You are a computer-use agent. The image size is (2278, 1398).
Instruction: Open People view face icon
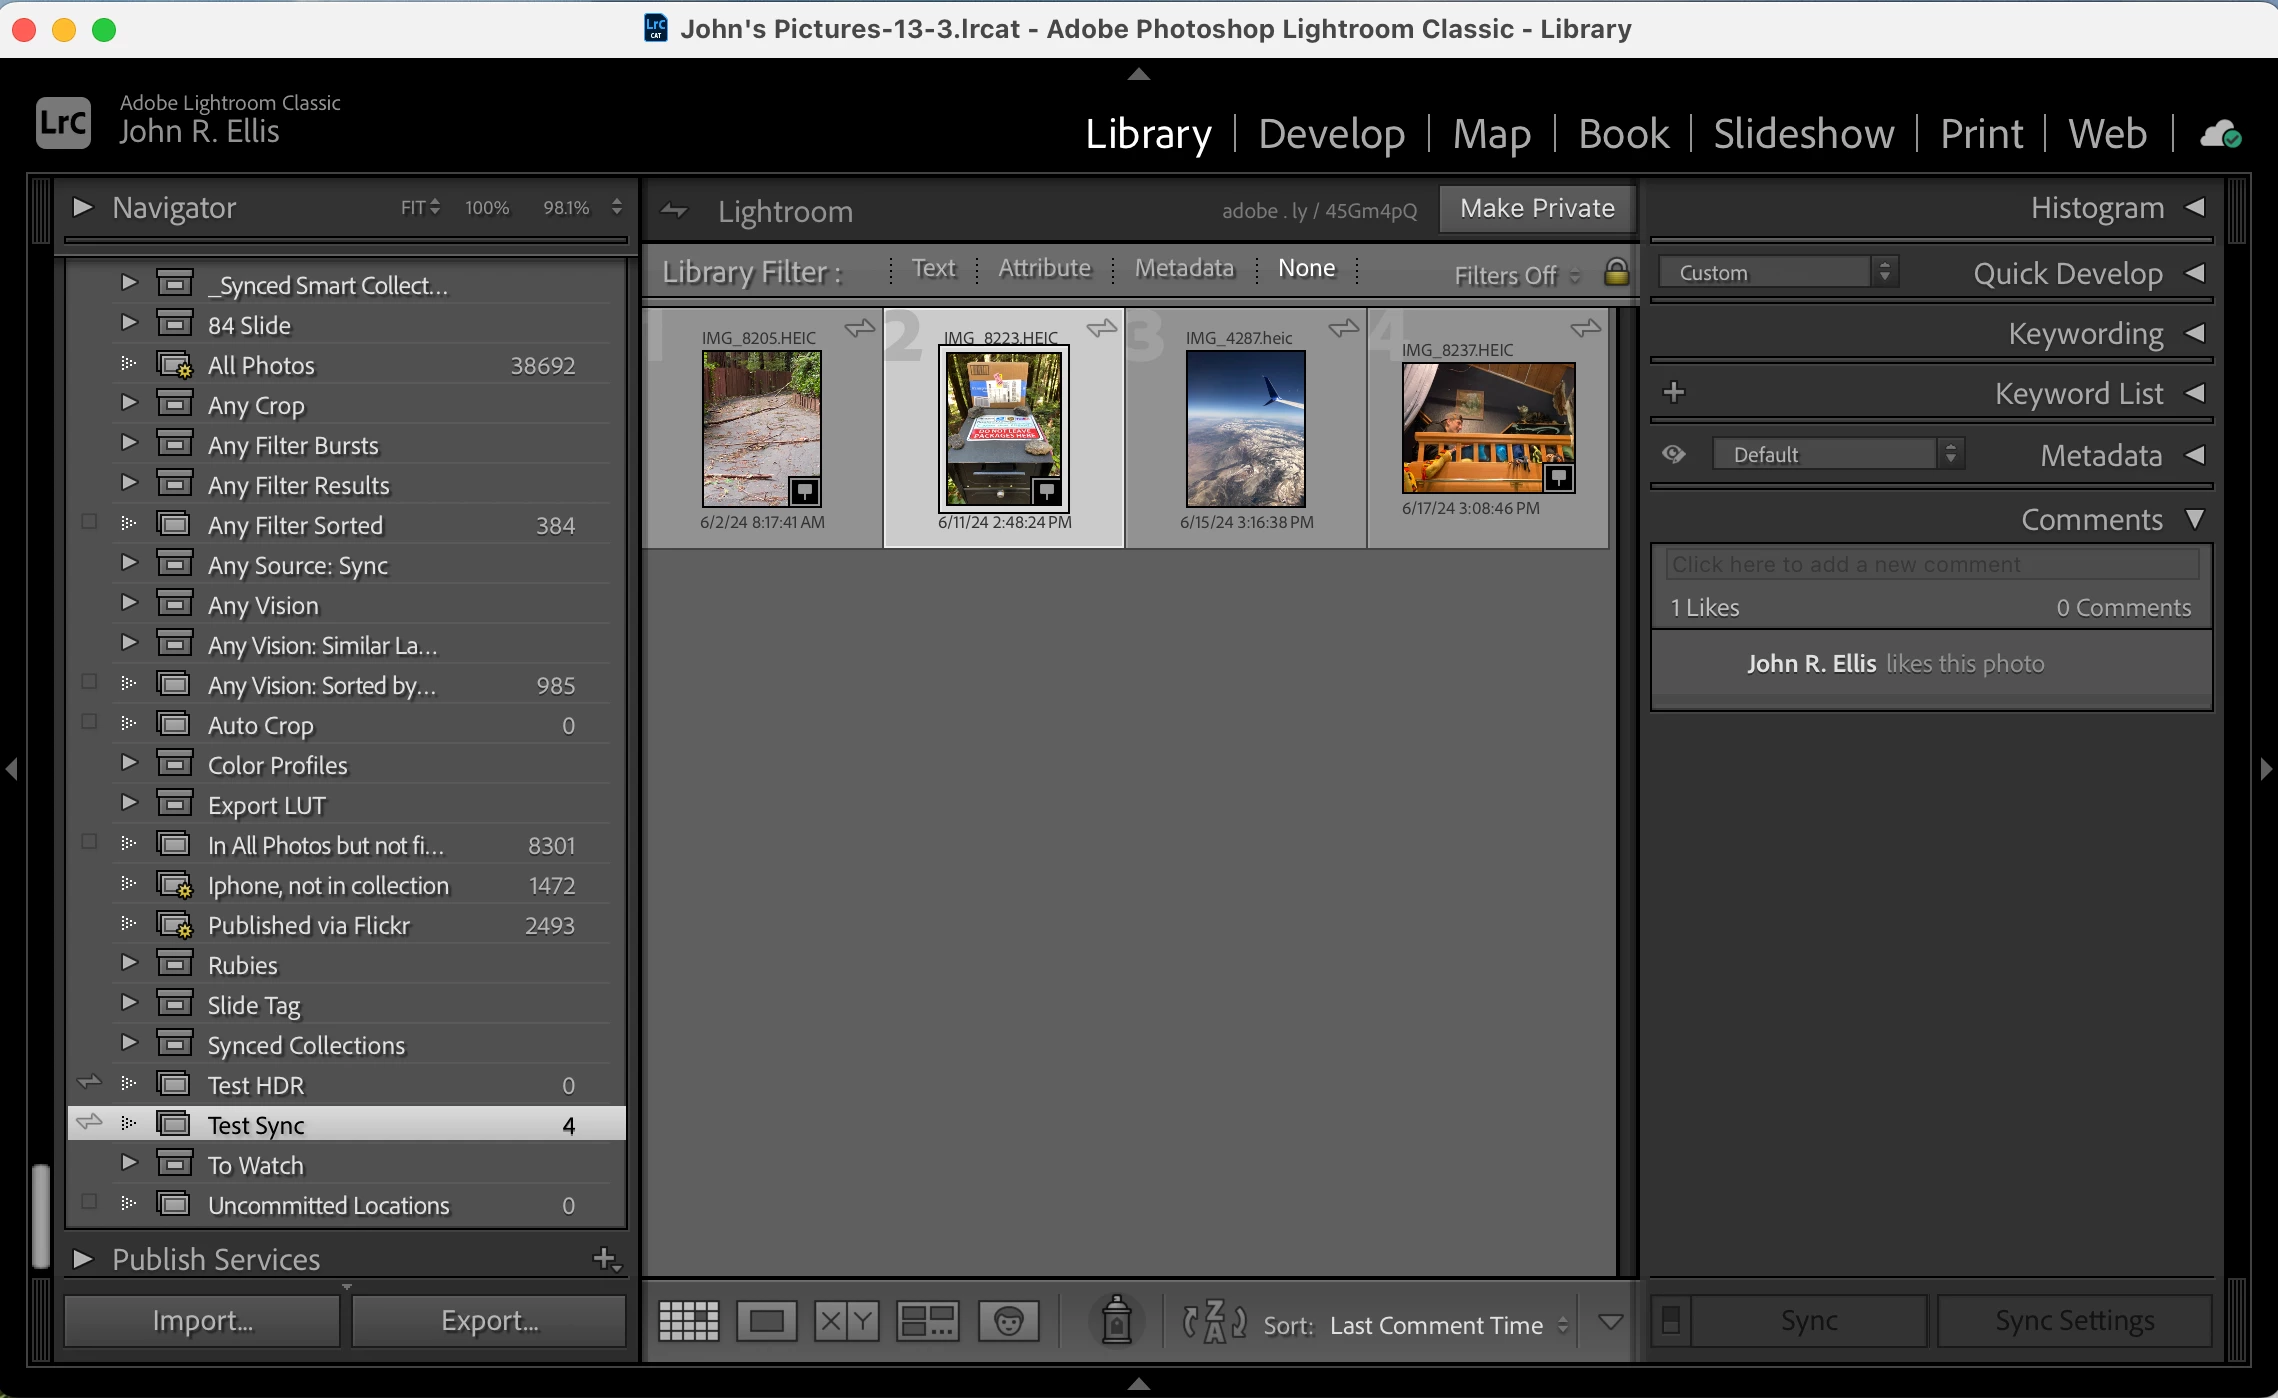tap(1008, 1322)
